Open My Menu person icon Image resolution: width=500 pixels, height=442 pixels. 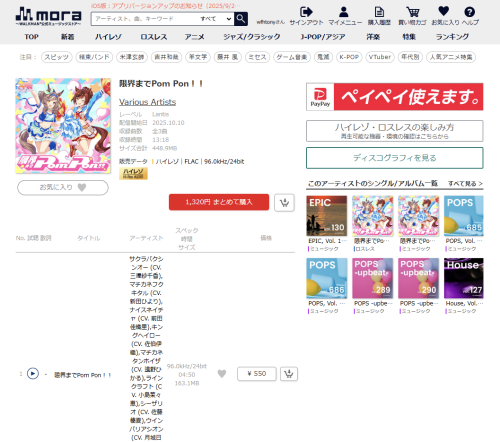(x=343, y=12)
